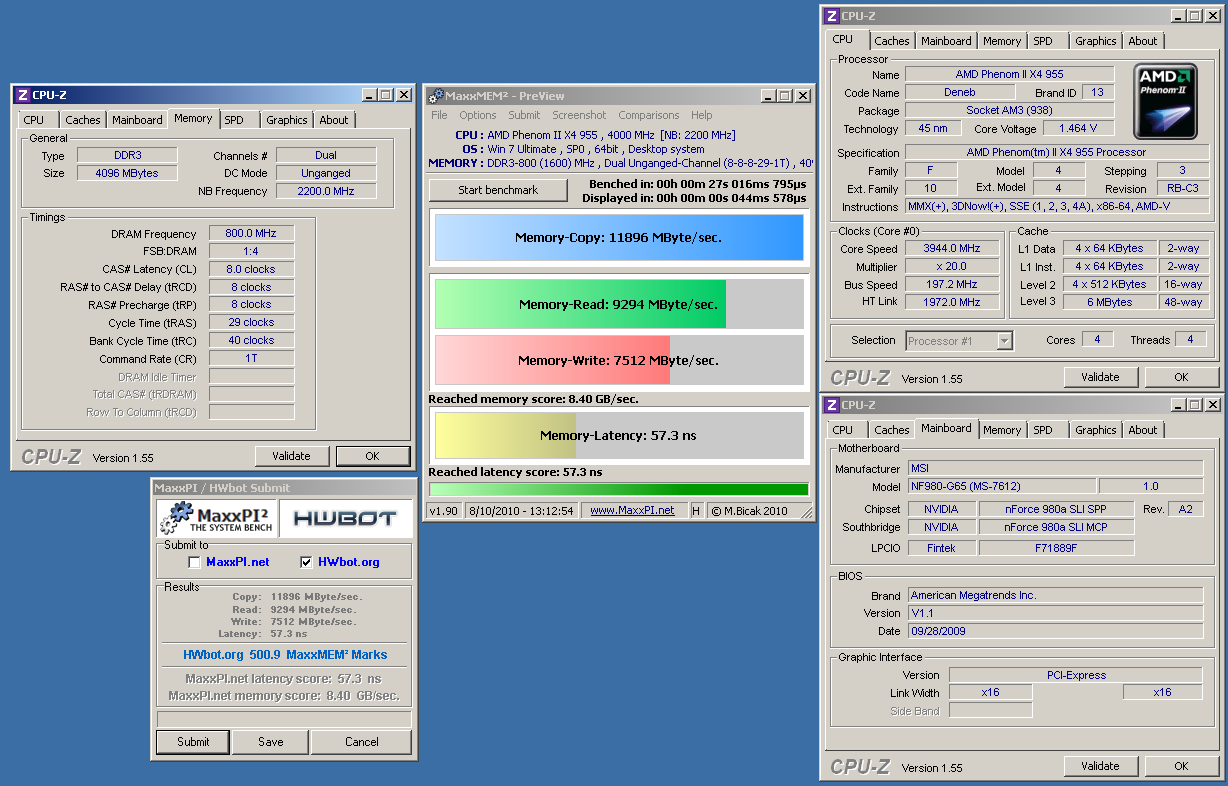1228x786 pixels.
Task: Switch to Caches tab in CPU window
Action: coord(892,41)
